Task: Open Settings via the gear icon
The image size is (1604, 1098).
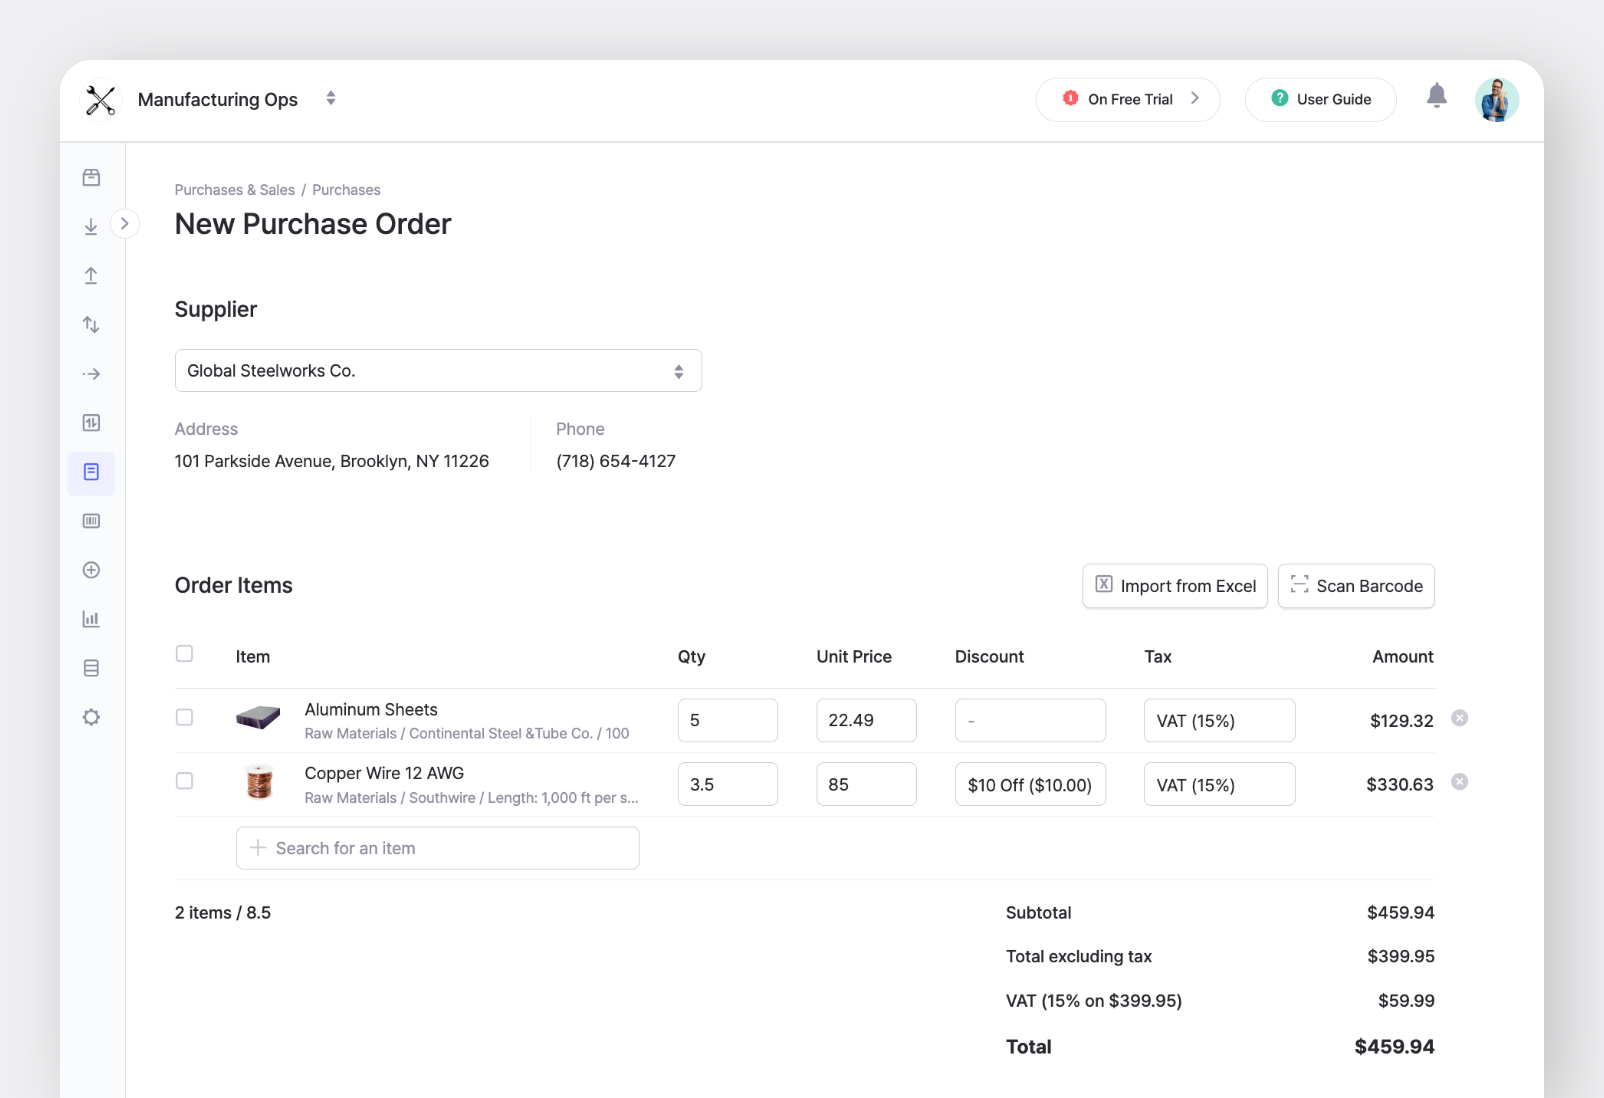Action: pyautogui.click(x=91, y=717)
